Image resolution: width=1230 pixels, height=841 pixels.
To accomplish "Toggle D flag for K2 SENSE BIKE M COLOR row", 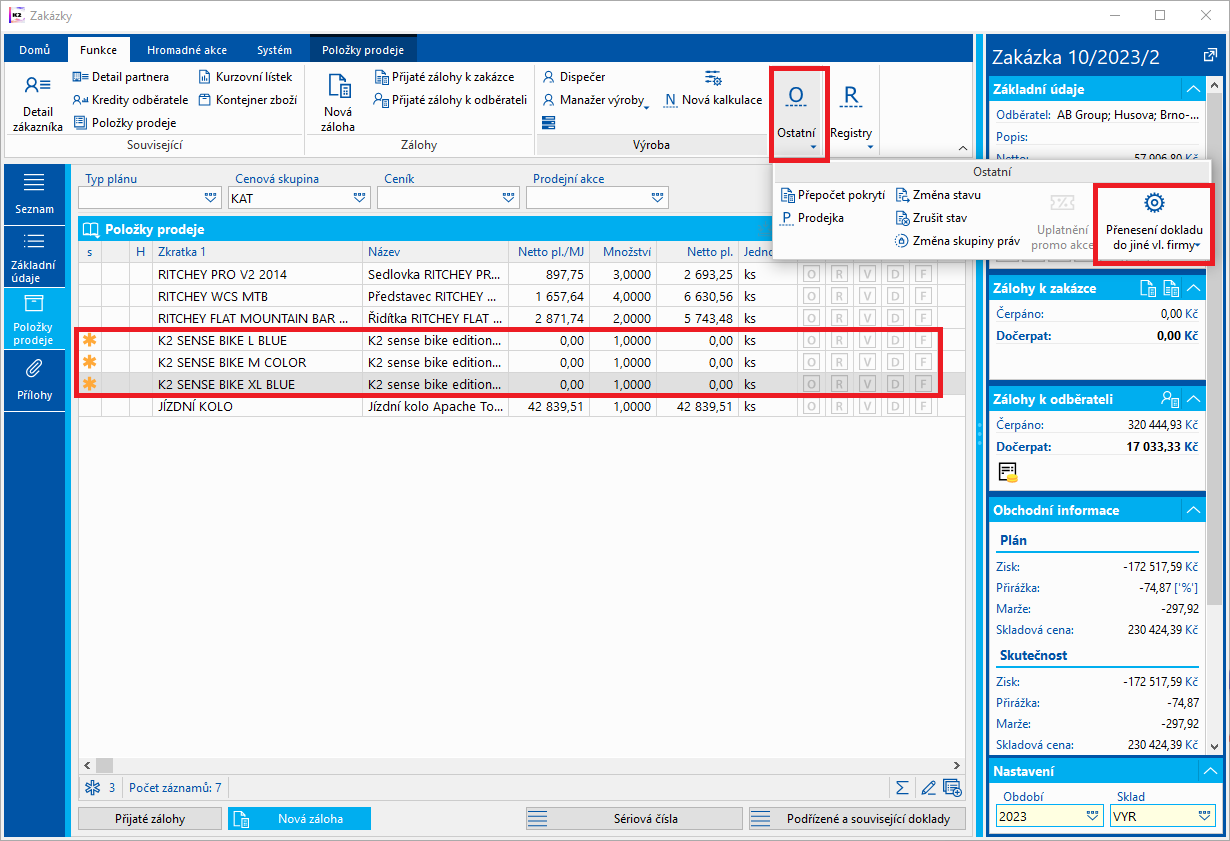I will click(895, 362).
